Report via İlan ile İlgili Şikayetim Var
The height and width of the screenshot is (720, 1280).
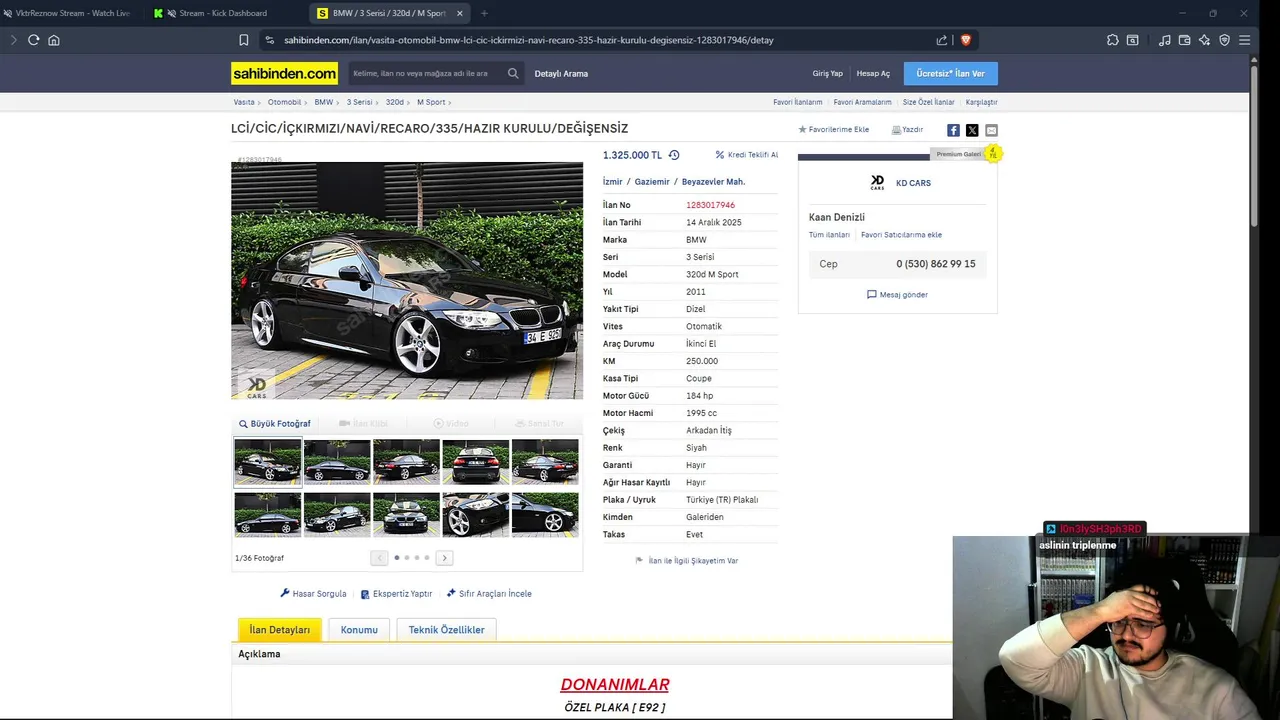(x=687, y=561)
